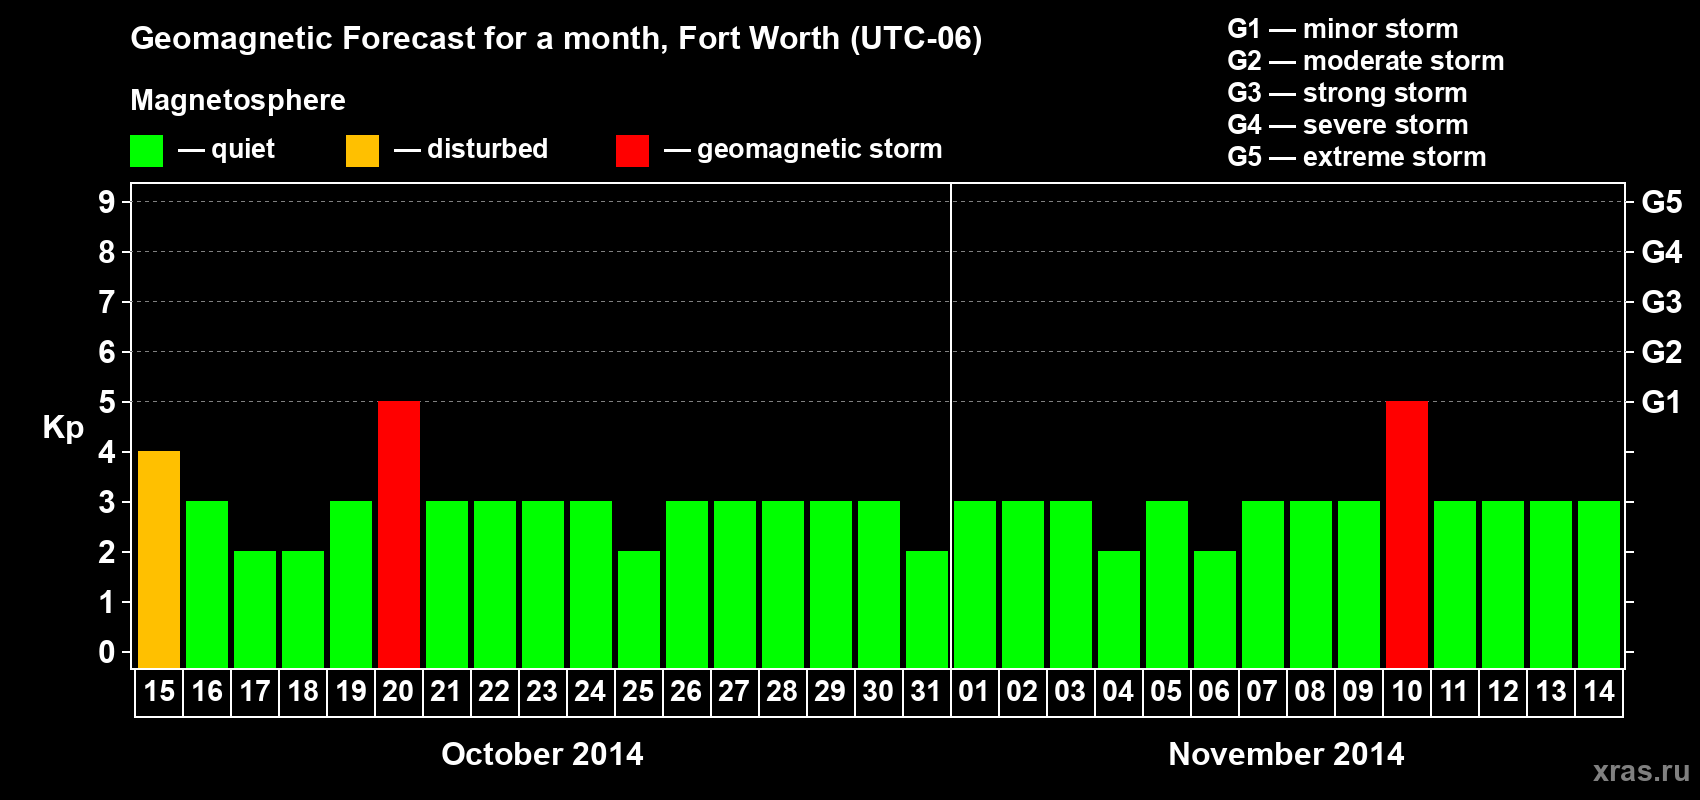The image size is (1700, 800).
Task: Click the Kp axis value '5'
Action: 107,403
